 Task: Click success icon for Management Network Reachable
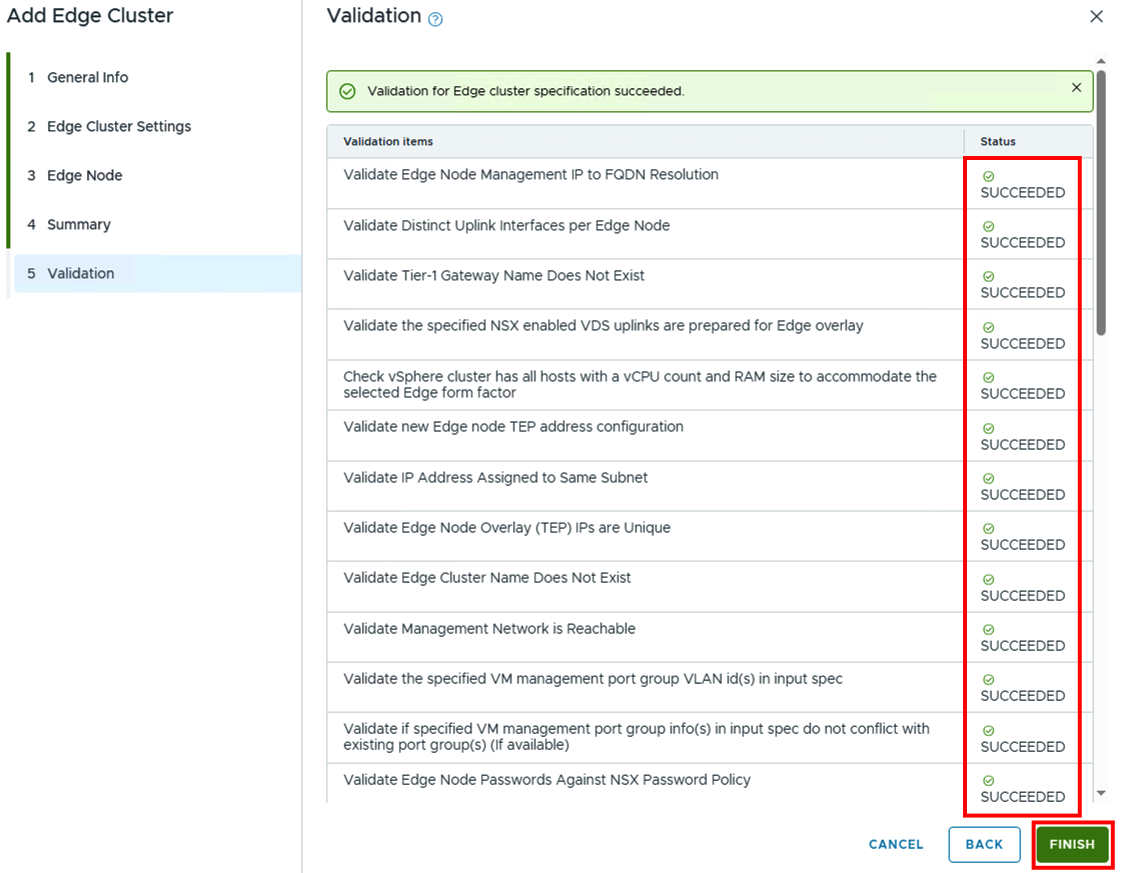pos(988,630)
